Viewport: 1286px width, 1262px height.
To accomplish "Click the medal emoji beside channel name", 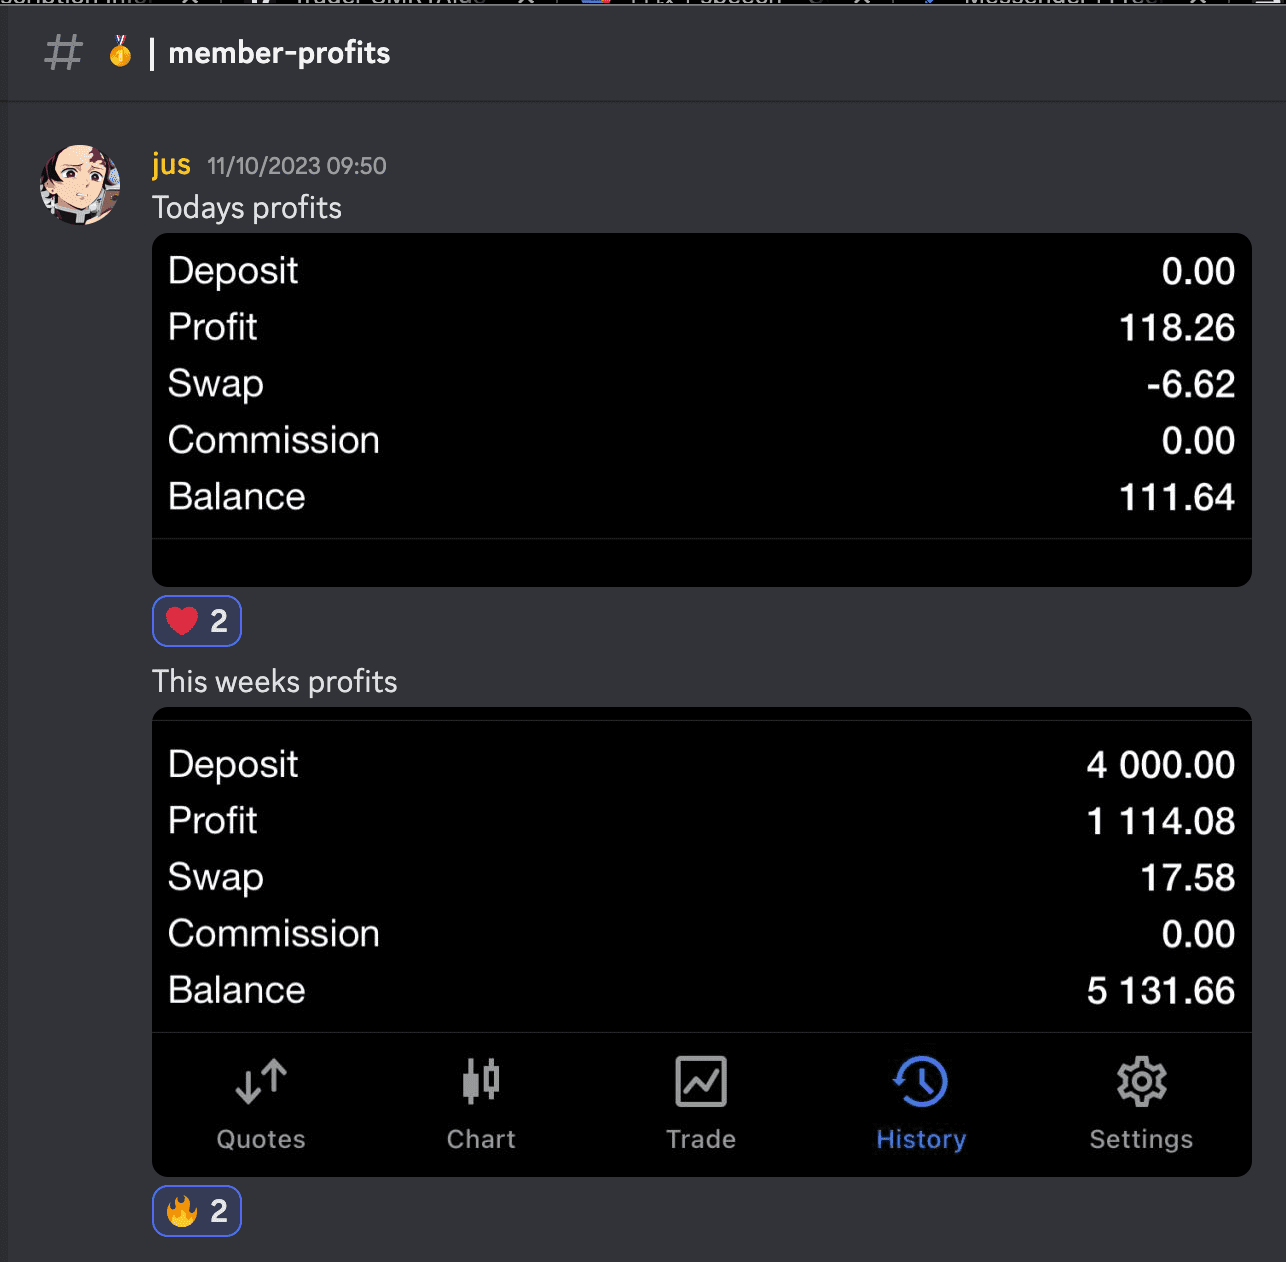I will (120, 52).
